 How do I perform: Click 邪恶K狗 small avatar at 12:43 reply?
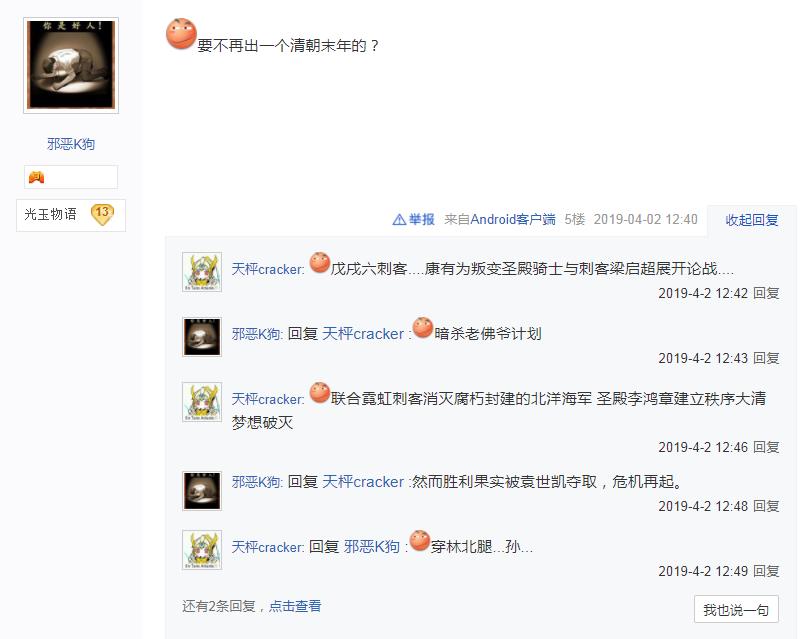(202, 337)
